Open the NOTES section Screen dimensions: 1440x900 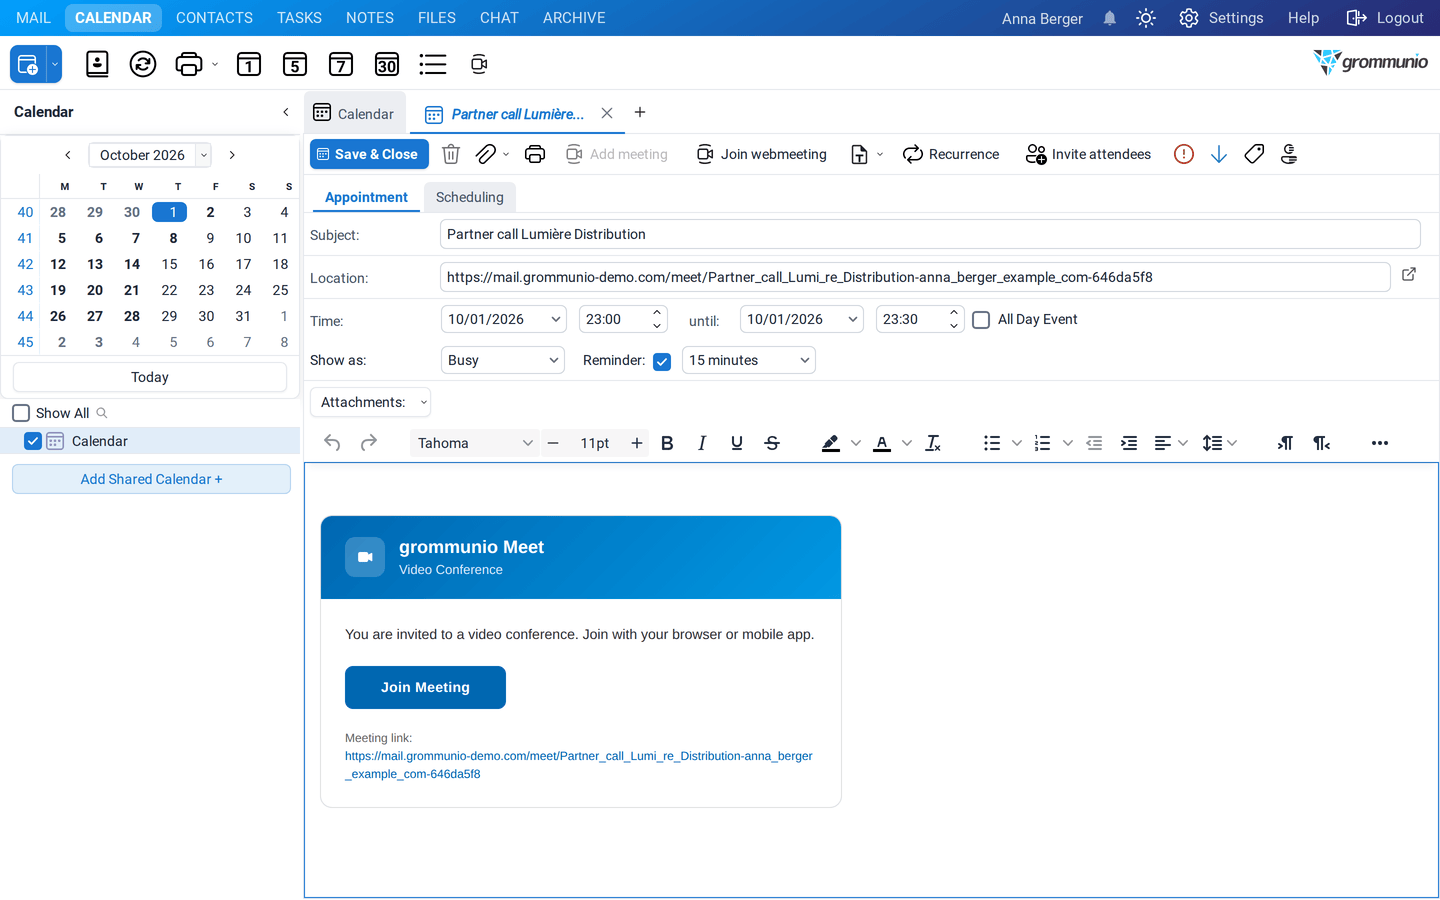tap(370, 18)
